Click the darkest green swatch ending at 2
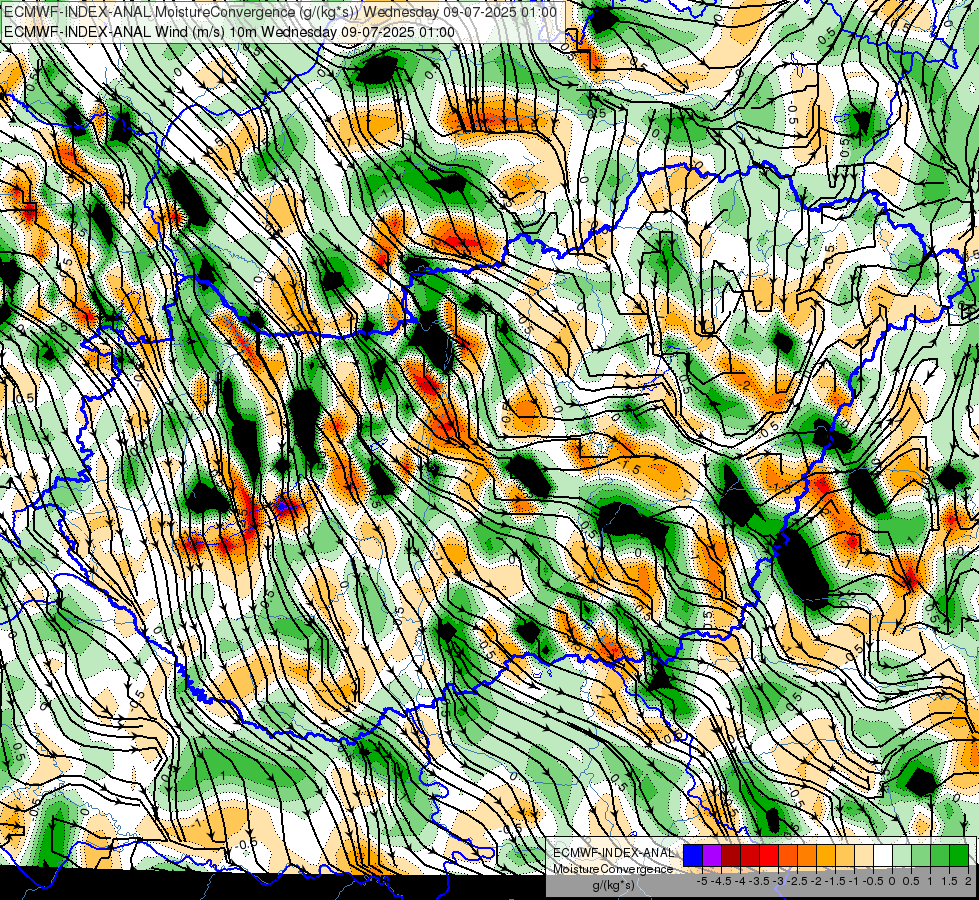Screen dimensions: 979x900 pyautogui.click(x=959, y=856)
